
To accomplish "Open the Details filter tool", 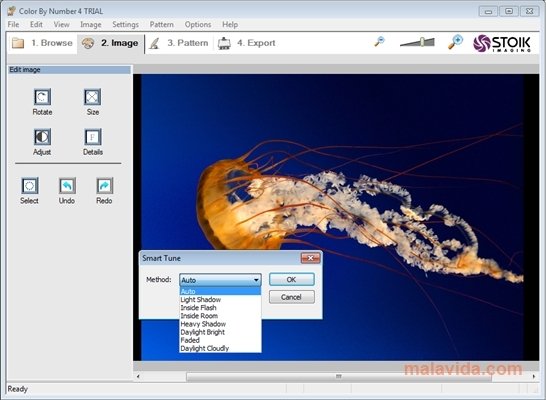I will [93, 137].
